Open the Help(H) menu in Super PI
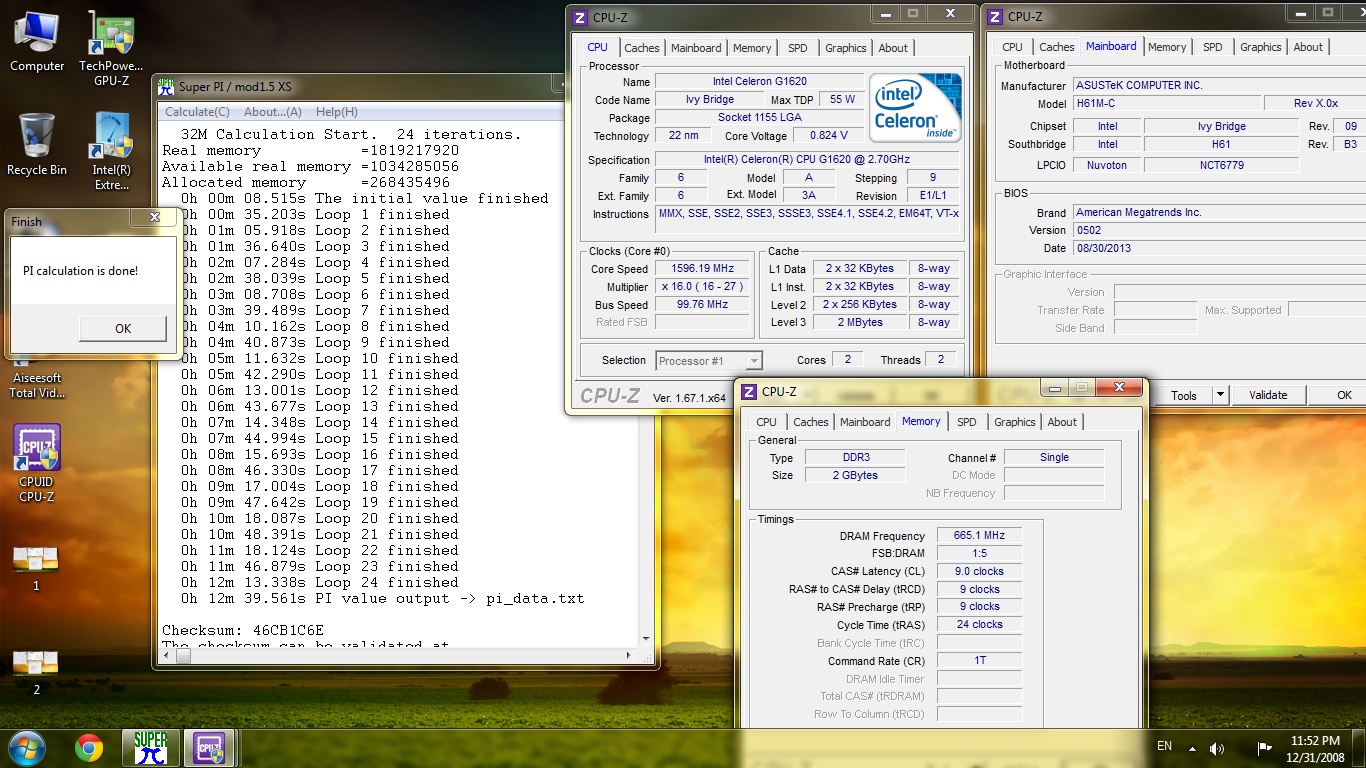 click(x=336, y=112)
